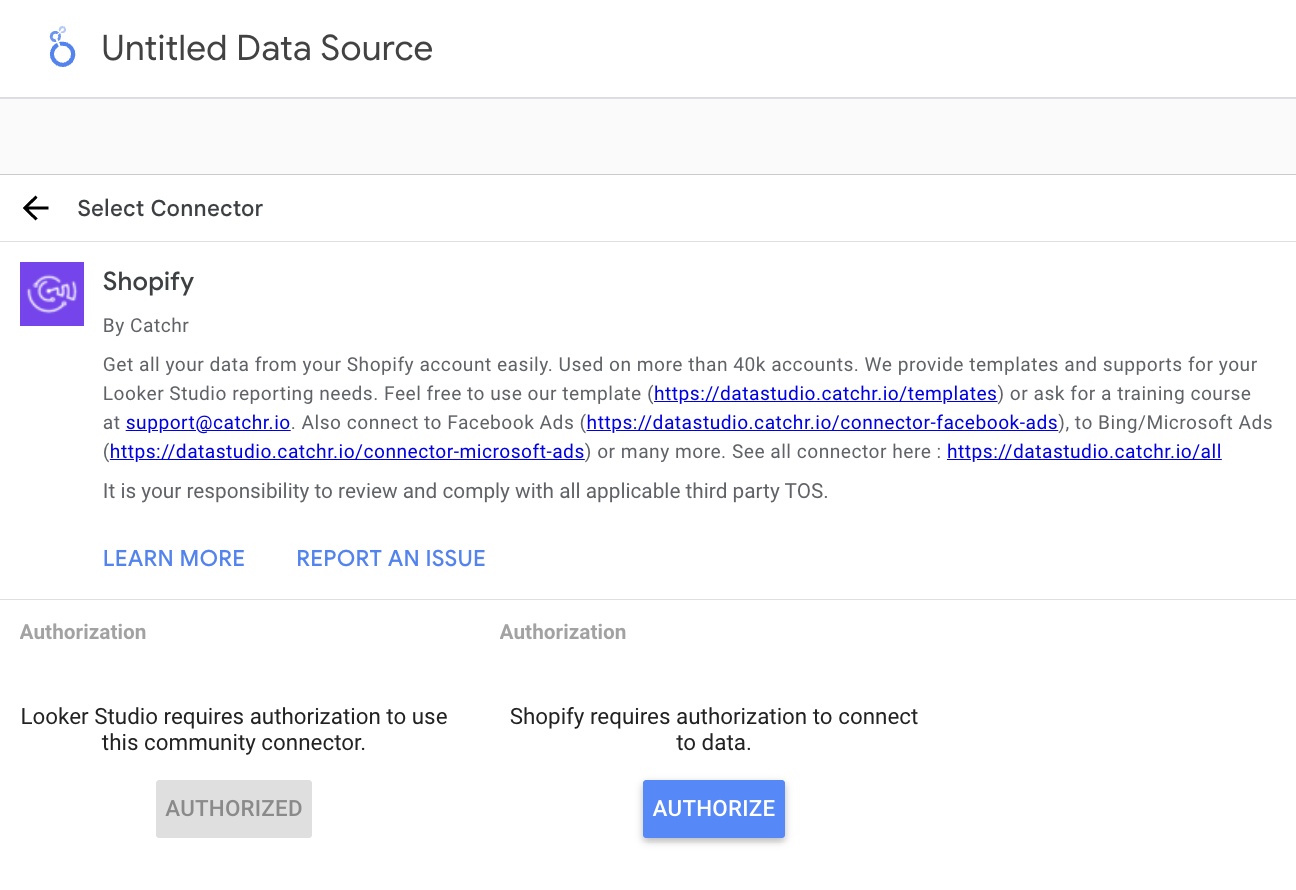Open the Microsoft Ads connector link
The width and height of the screenshot is (1296, 890).
(x=345, y=451)
